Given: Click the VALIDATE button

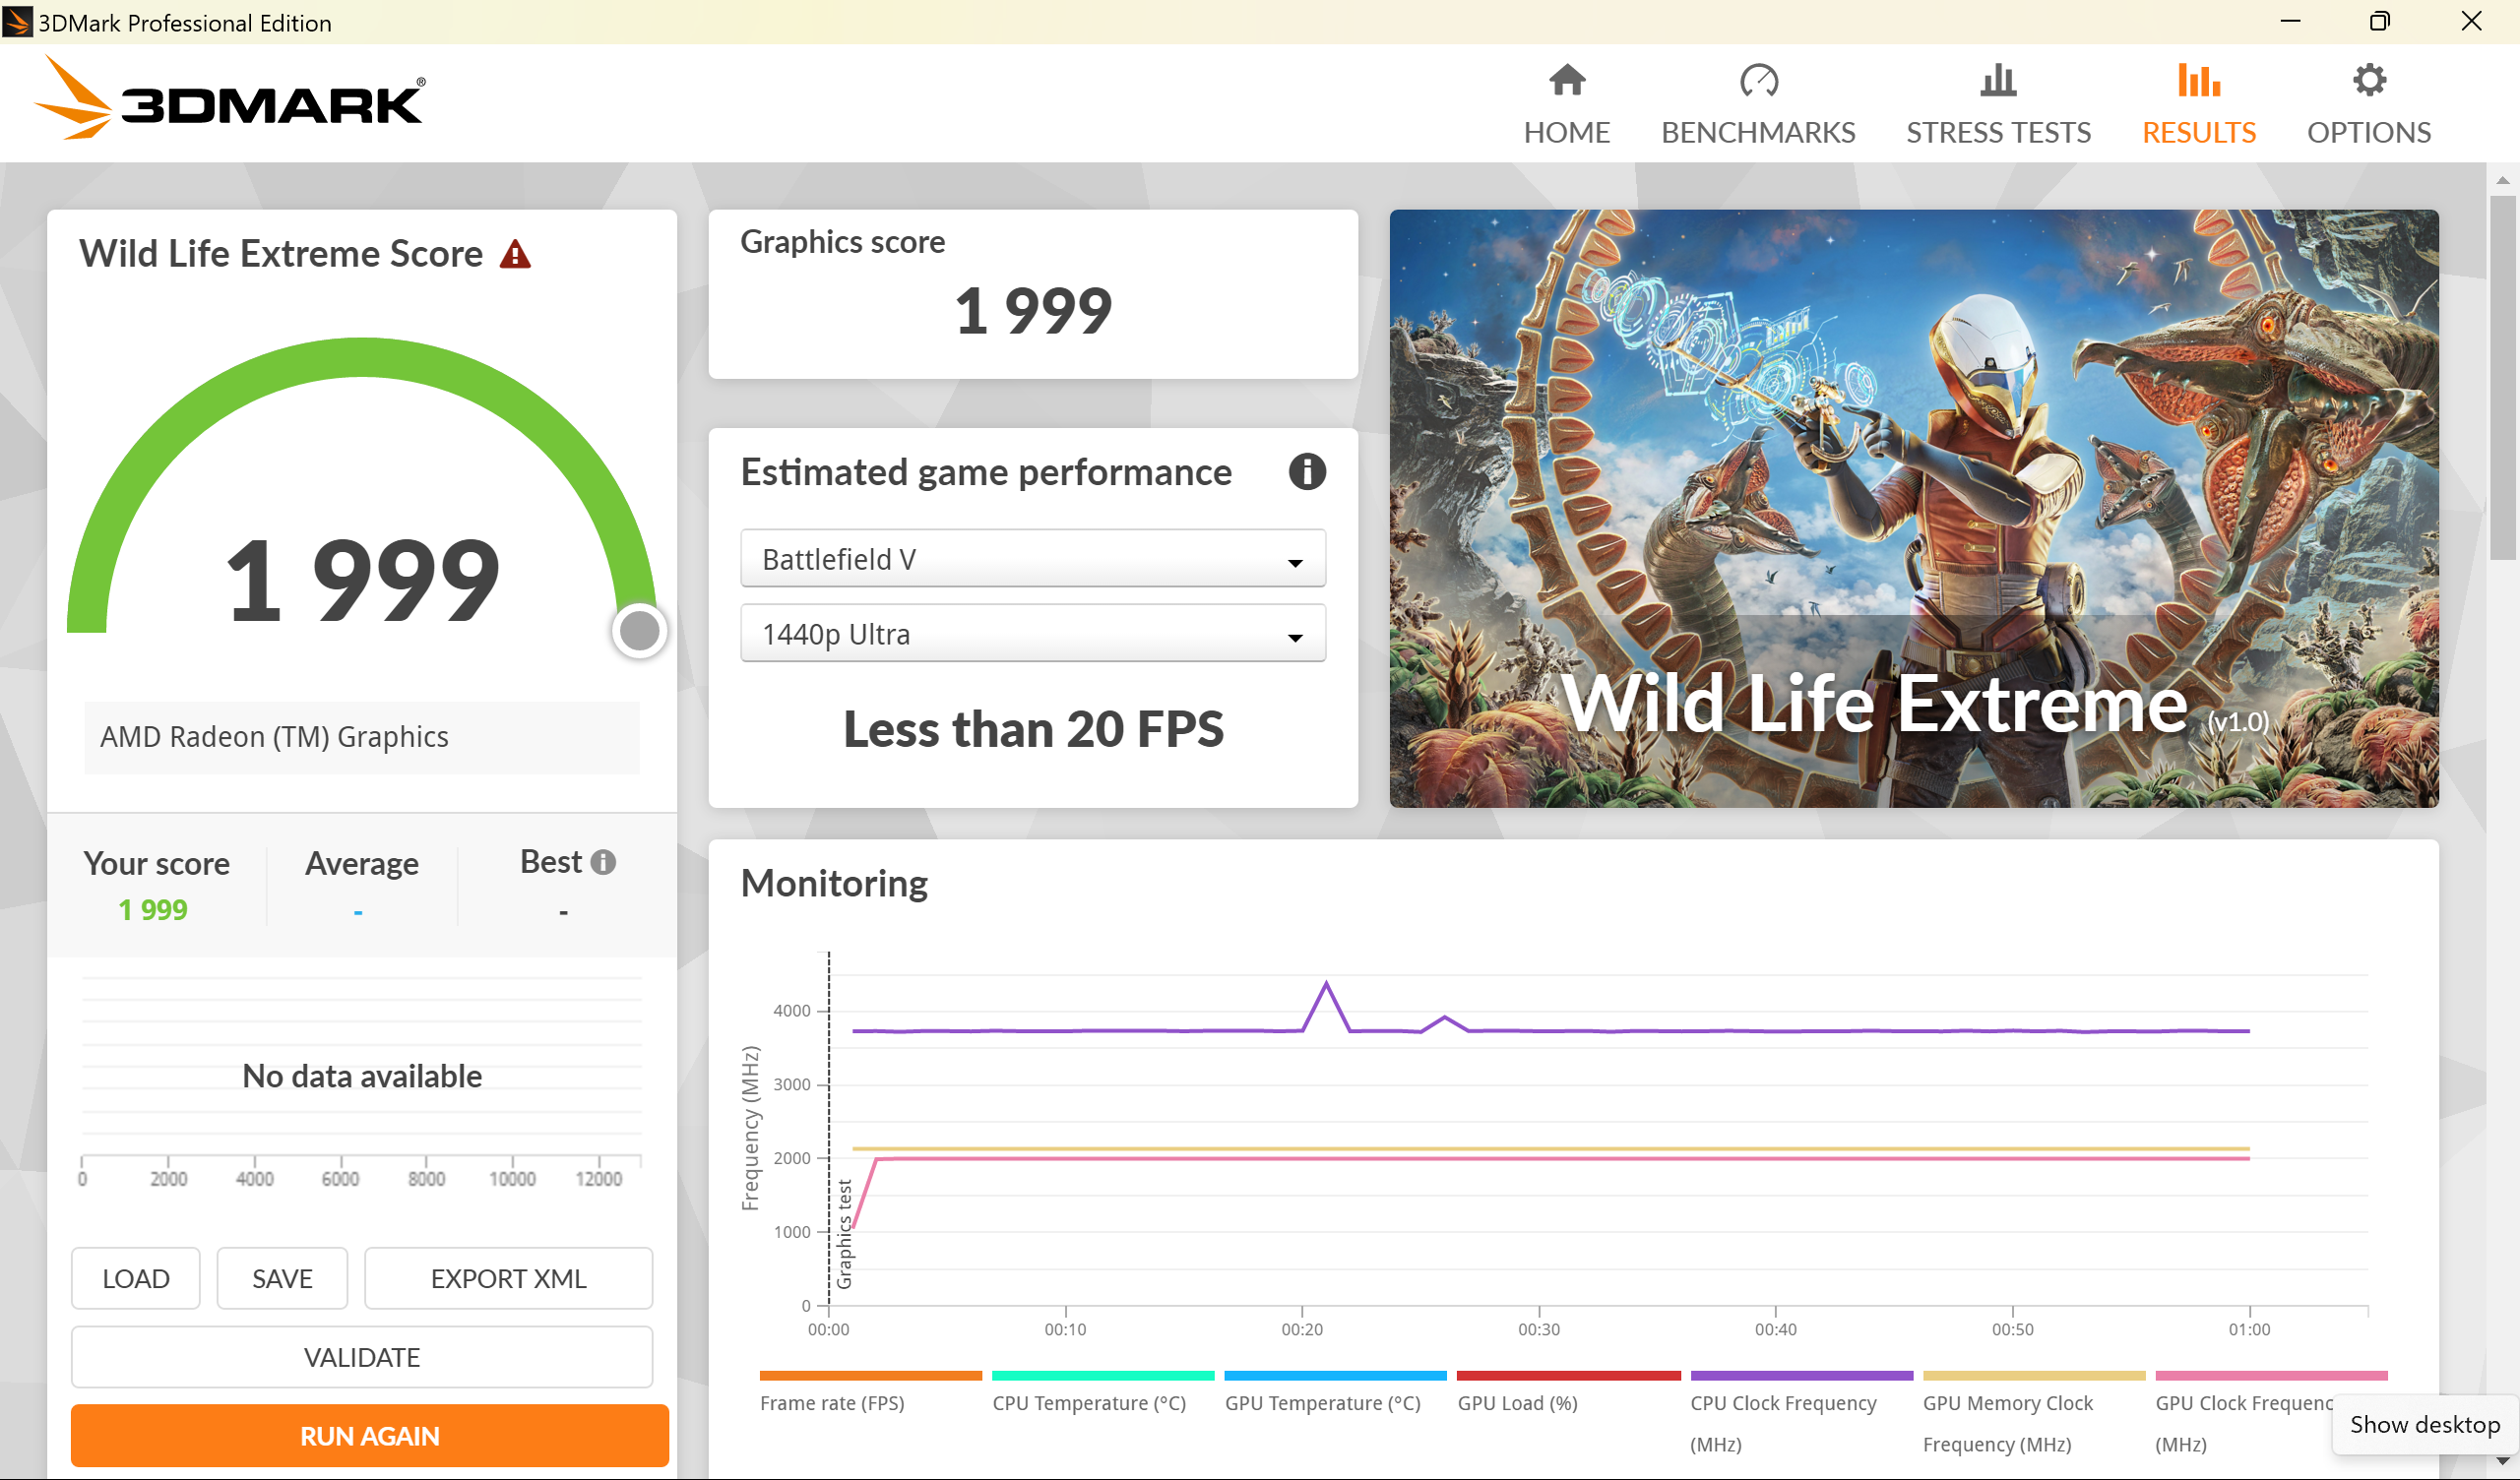Looking at the screenshot, I should (x=362, y=1356).
